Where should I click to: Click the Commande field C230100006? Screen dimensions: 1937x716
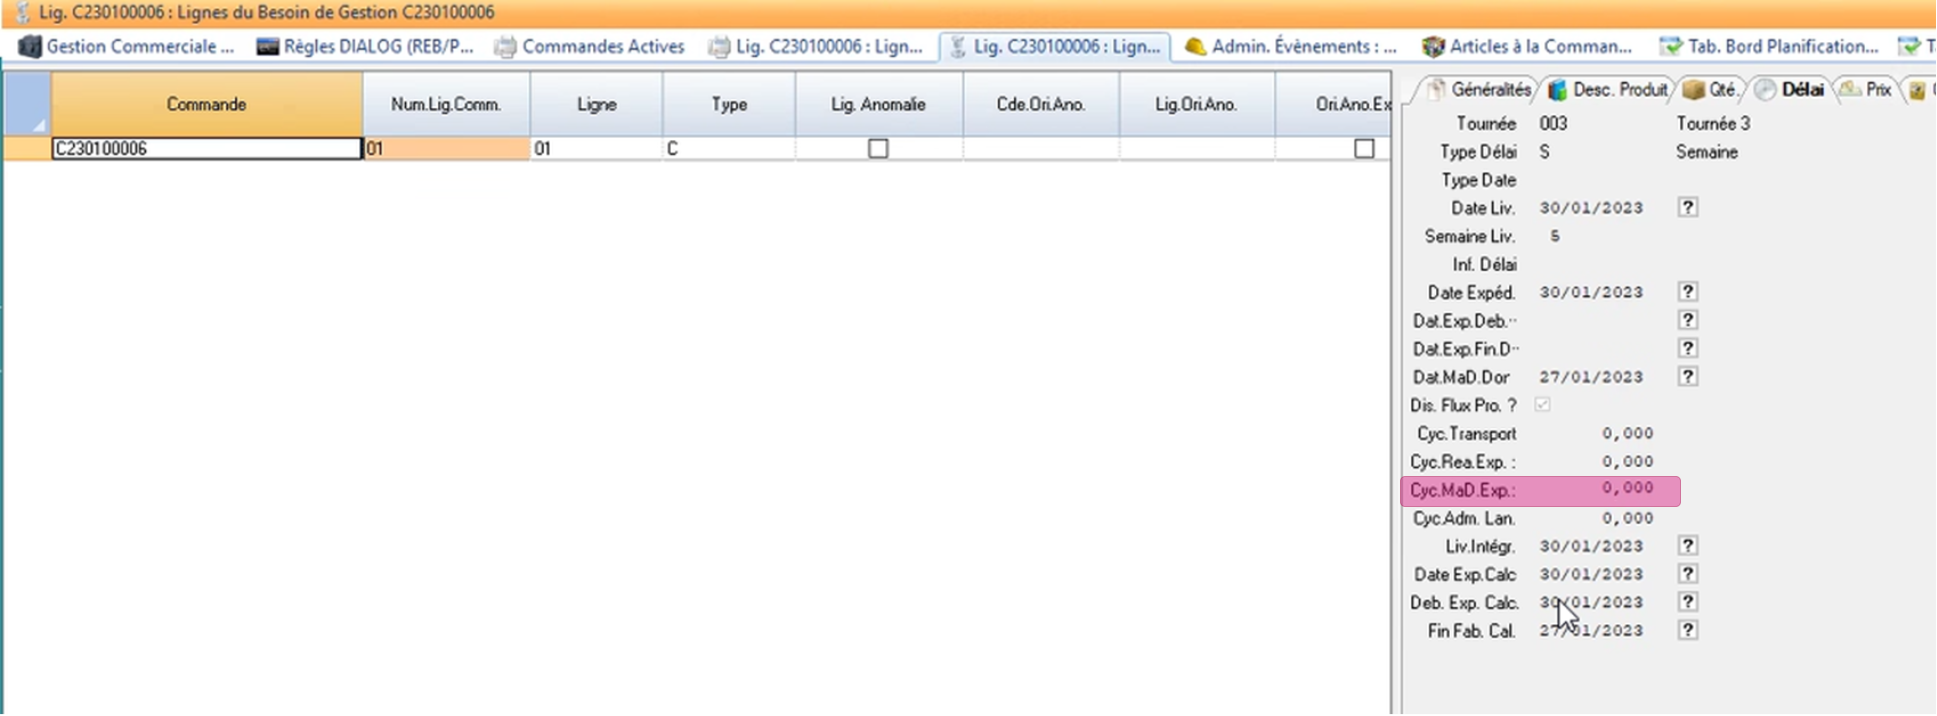206,149
